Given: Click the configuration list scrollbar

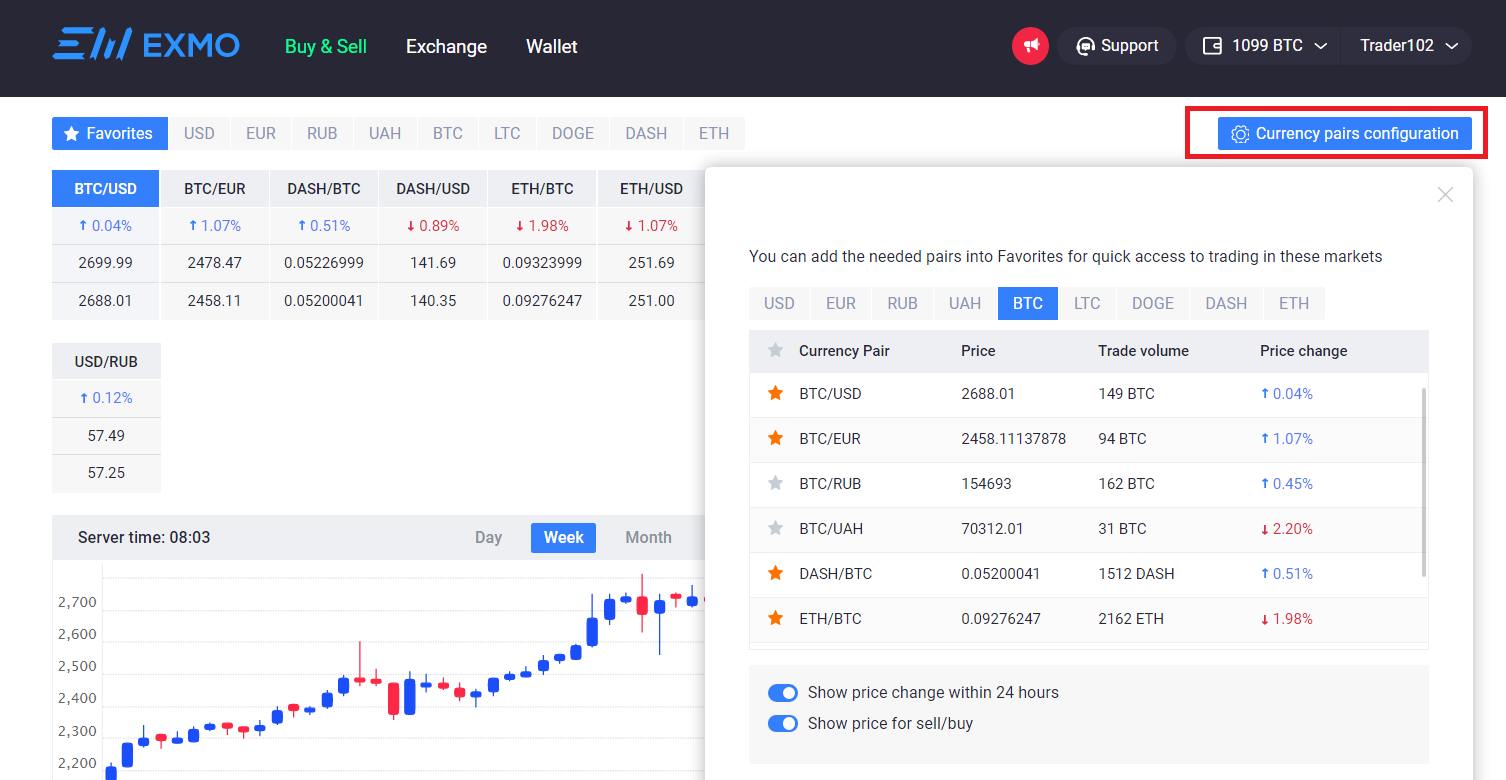Looking at the screenshot, I should click(x=1423, y=482).
